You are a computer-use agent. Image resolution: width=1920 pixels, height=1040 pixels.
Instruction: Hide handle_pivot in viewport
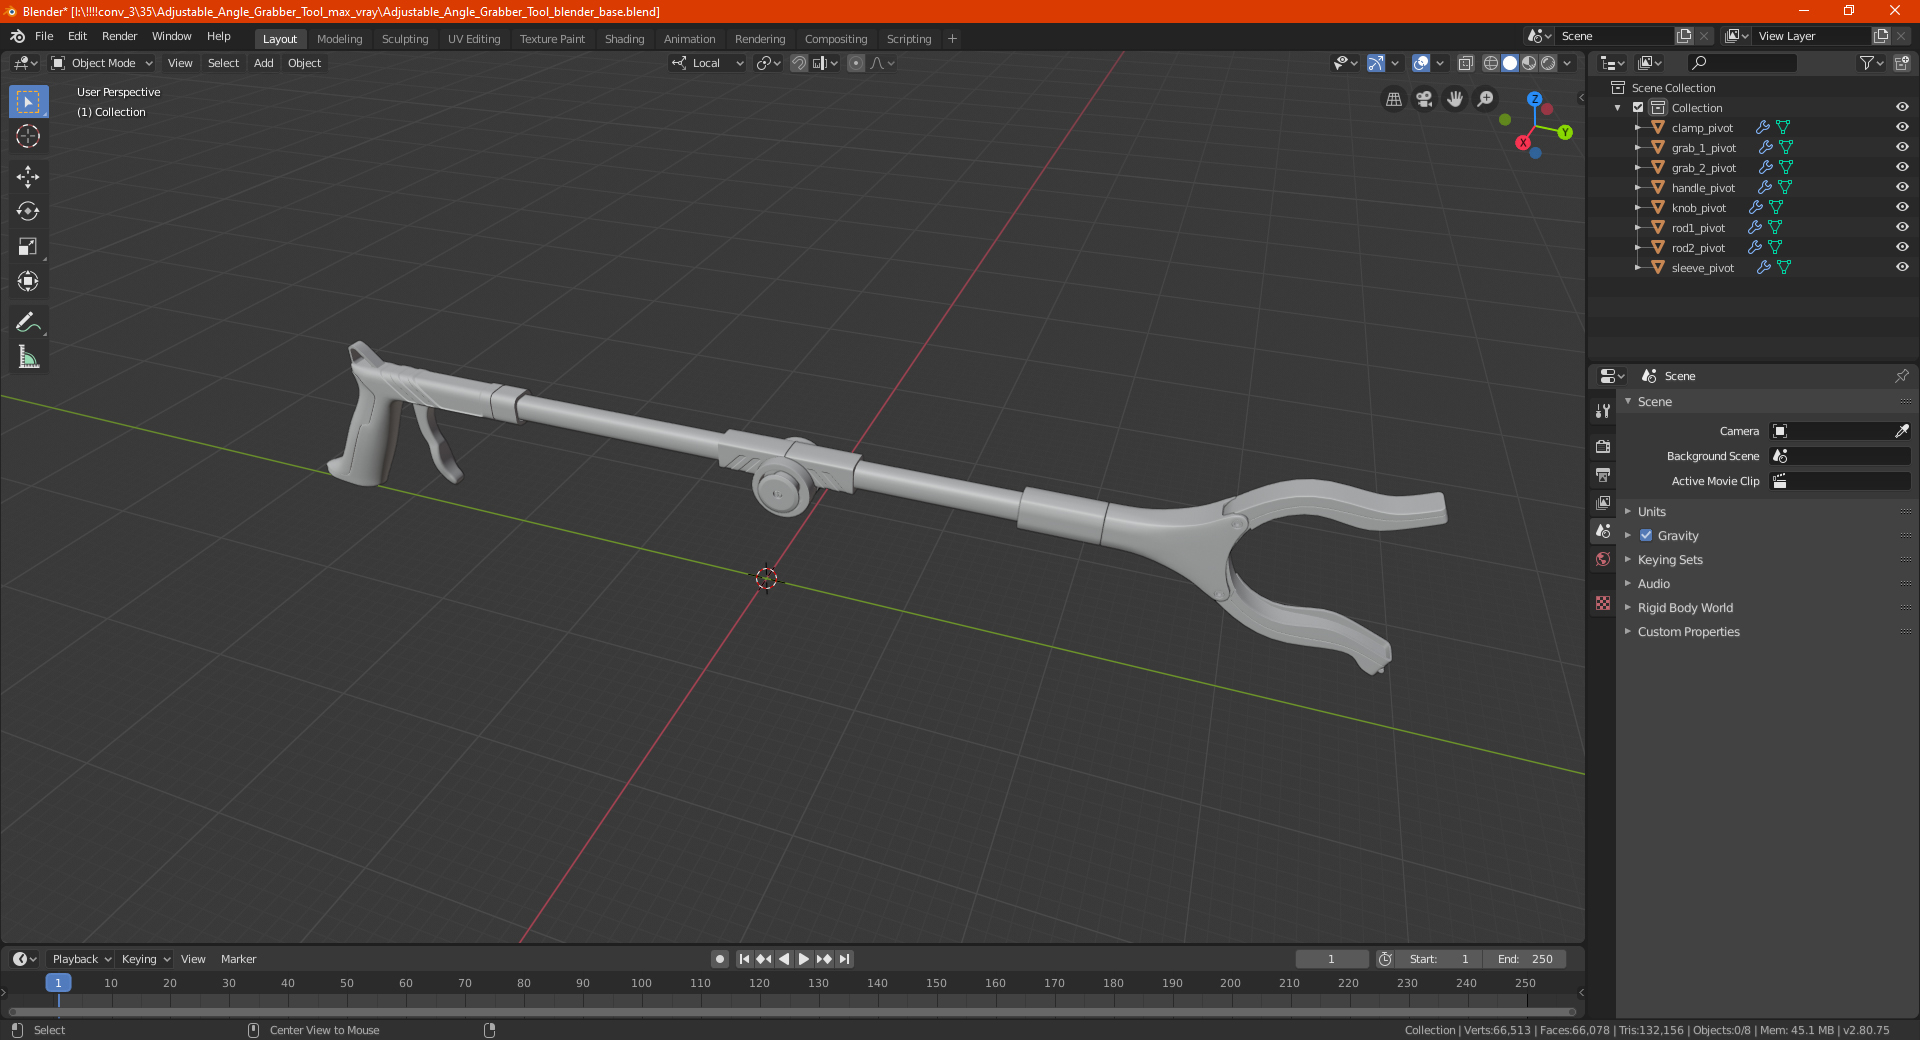pyautogui.click(x=1902, y=187)
